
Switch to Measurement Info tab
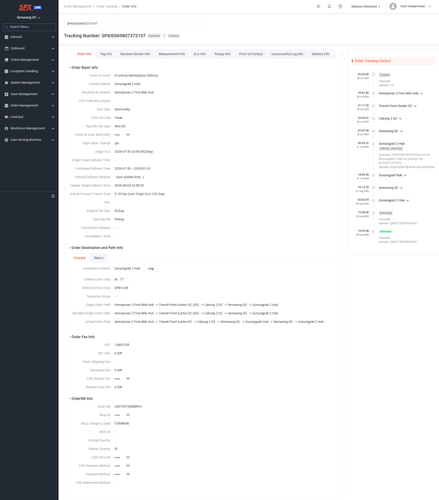coord(172,54)
